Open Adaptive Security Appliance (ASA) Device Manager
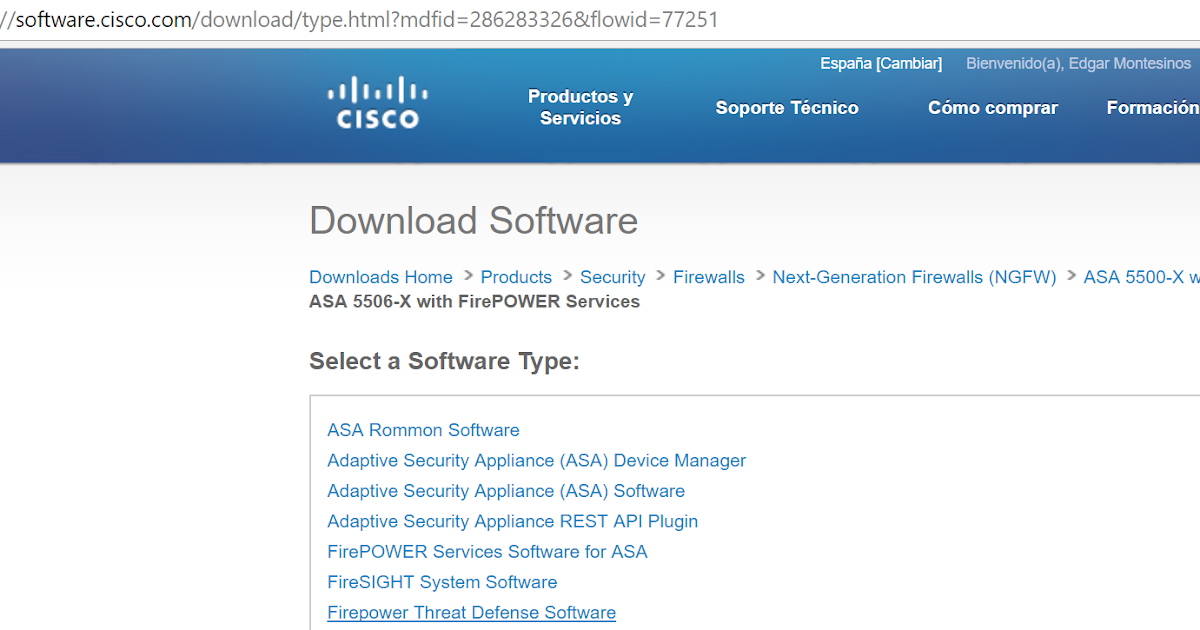The width and height of the screenshot is (1200, 630). [x=536, y=461]
